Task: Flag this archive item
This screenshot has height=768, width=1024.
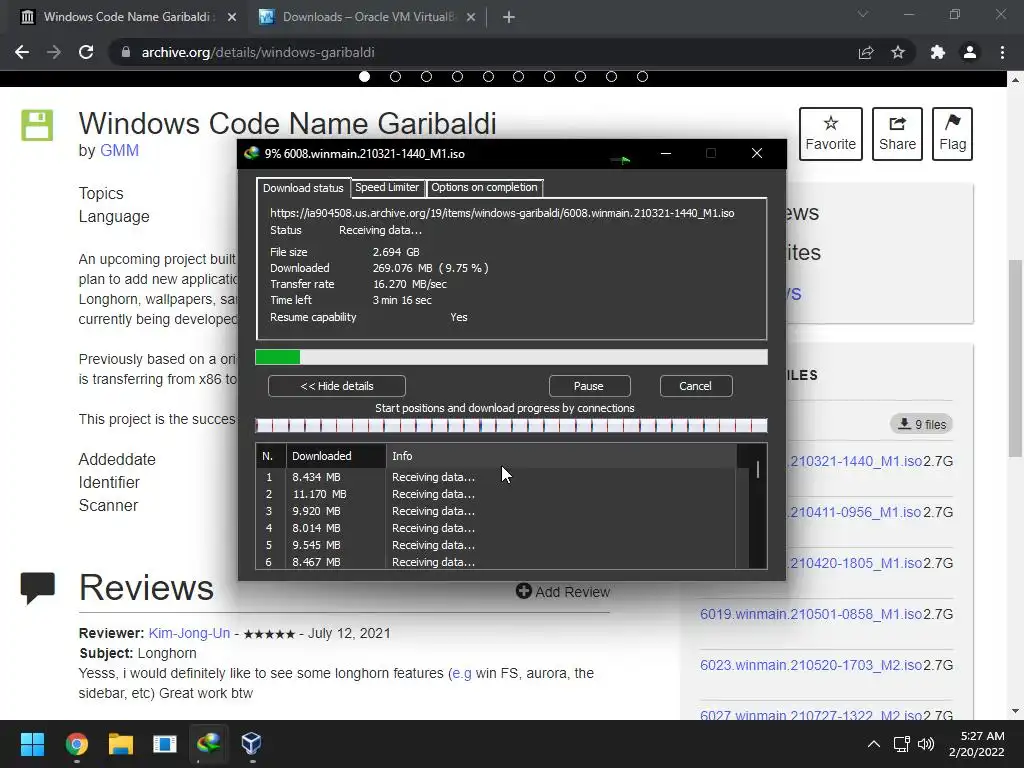Action: (952, 134)
